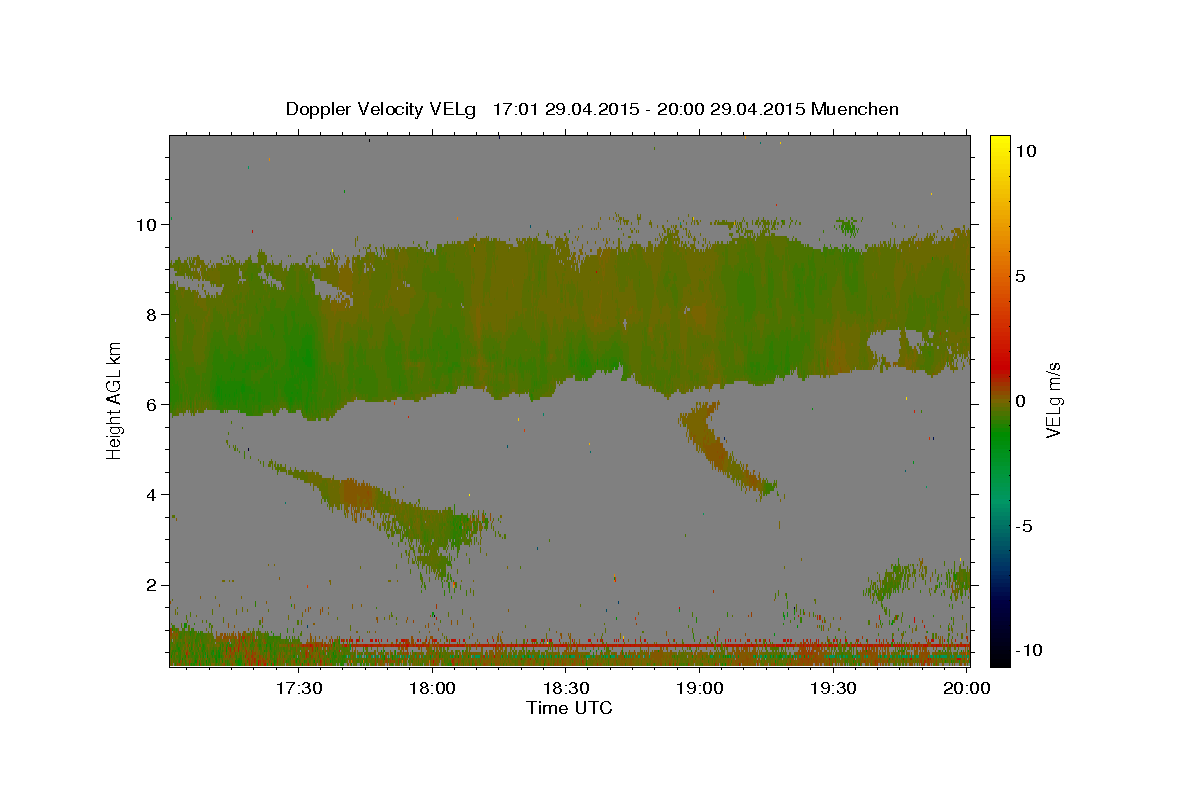Click the 'Height AGL km' axis label
This screenshot has height=800, width=1200.
(x=114, y=400)
